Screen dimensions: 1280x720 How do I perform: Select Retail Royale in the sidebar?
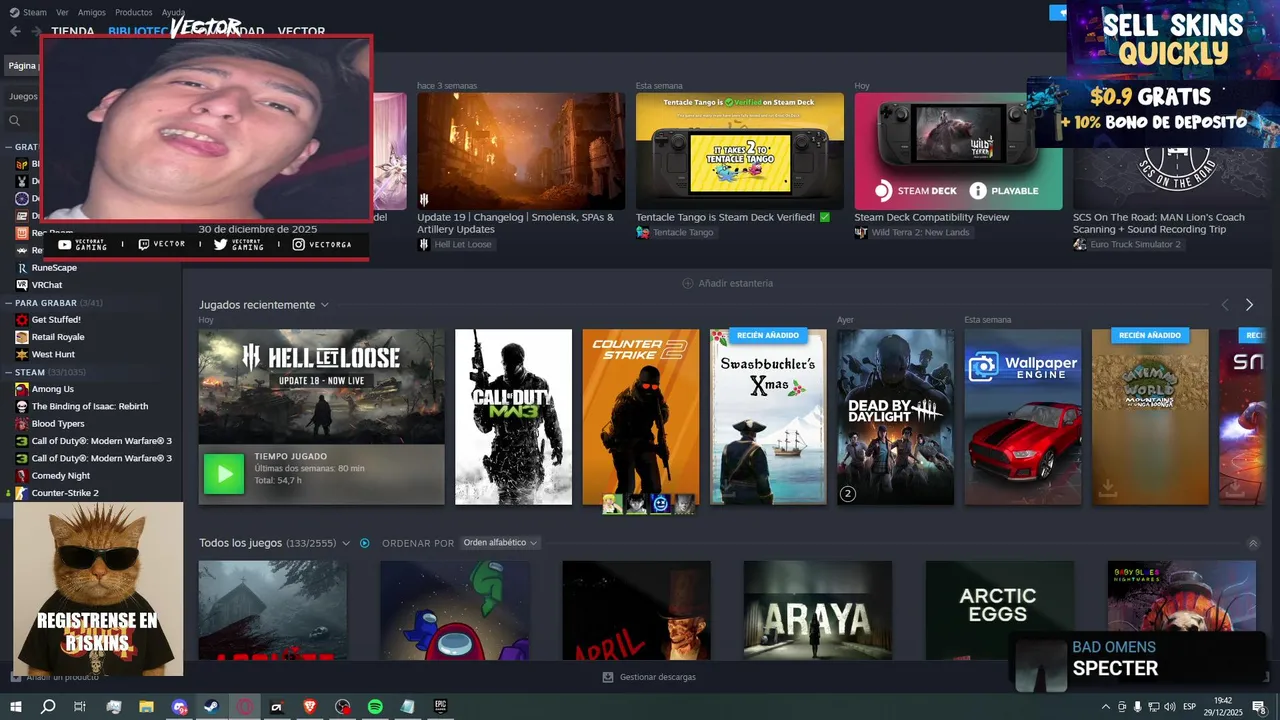tap(58, 337)
